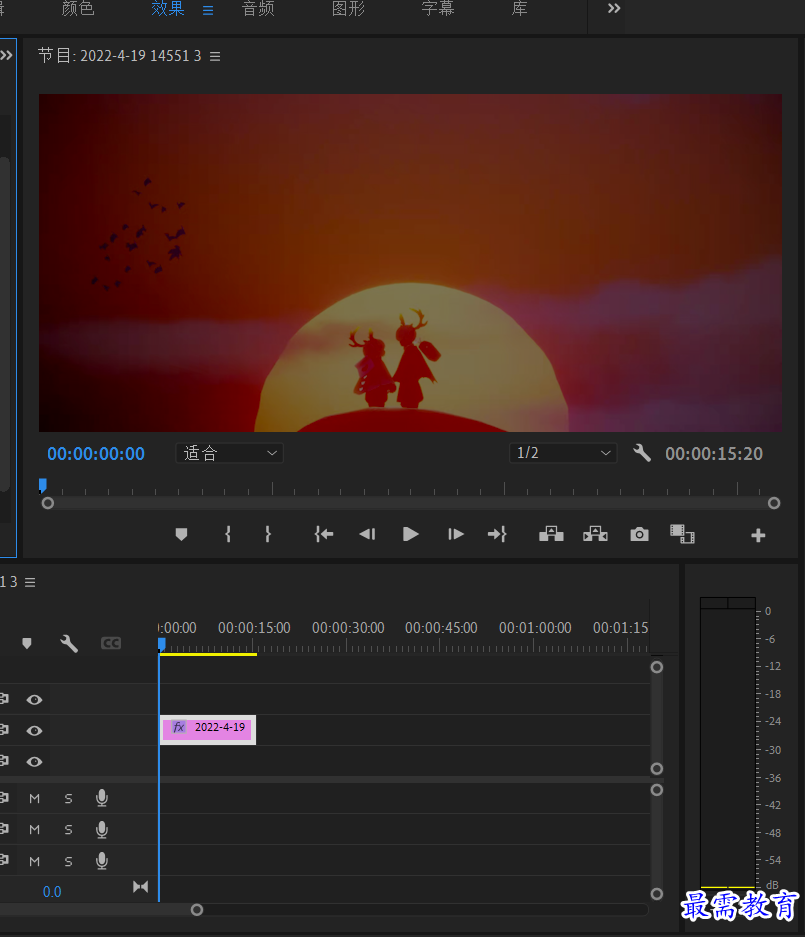Click the audio meter left channel solo box
805x937 pixels.
714,603
